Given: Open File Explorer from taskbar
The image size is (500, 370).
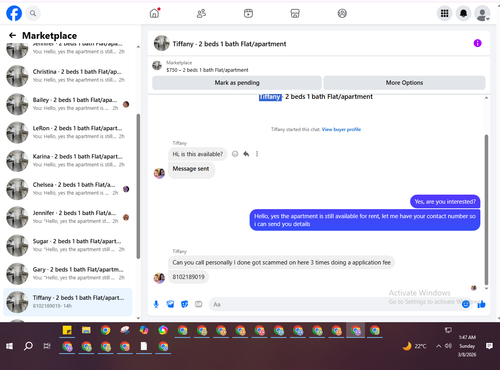Looking at the screenshot, I should (x=86, y=330).
